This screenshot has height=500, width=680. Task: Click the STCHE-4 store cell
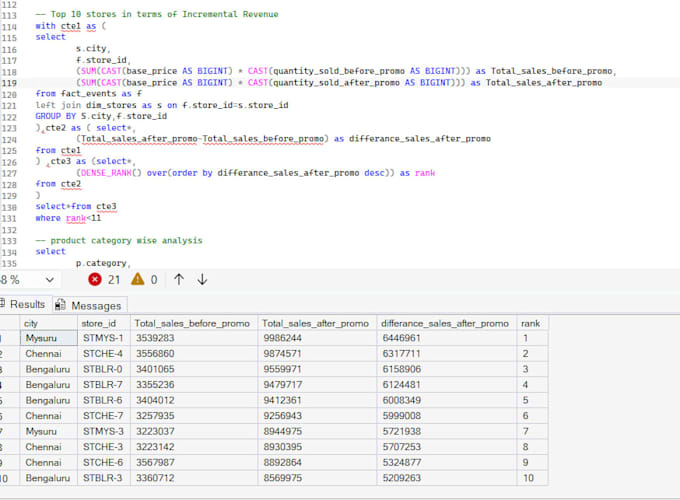pyautogui.click(x=104, y=353)
